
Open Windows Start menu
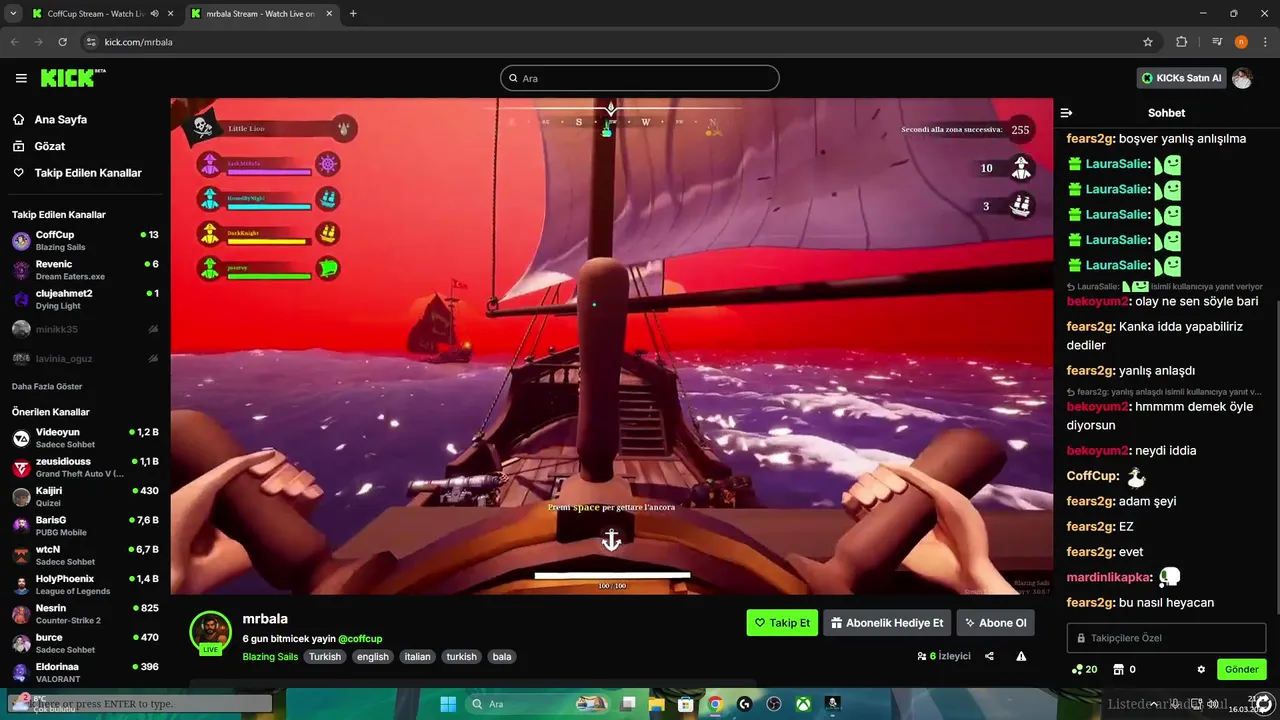448,704
